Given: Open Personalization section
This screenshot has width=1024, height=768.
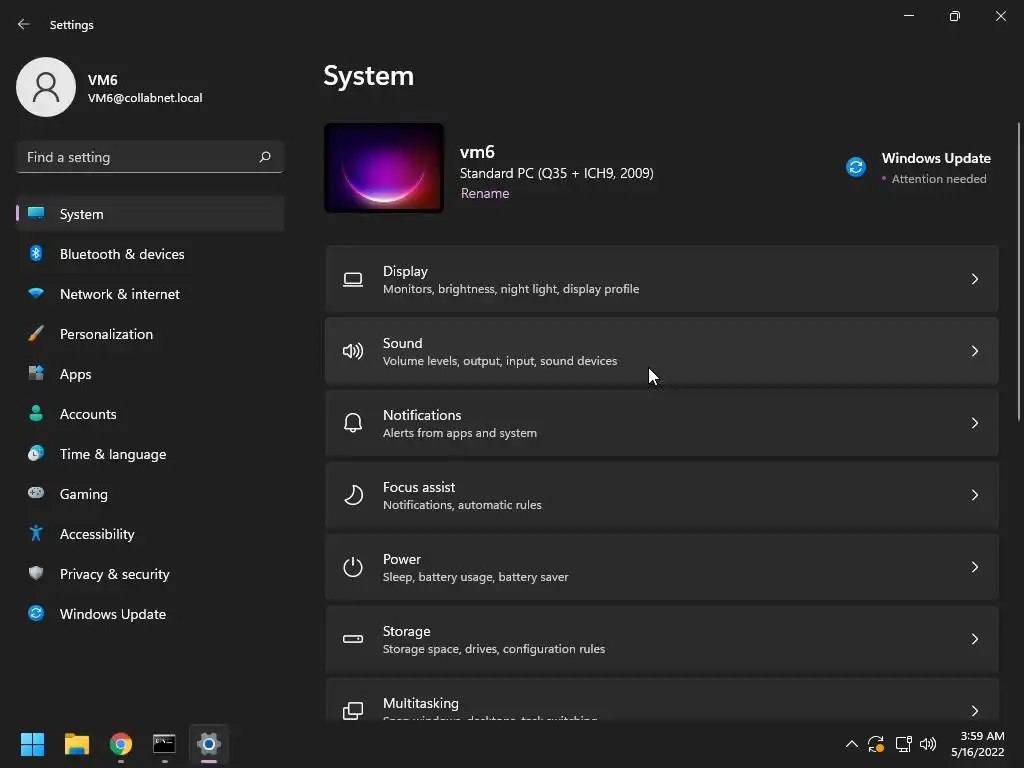Looking at the screenshot, I should (x=150, y=334).
